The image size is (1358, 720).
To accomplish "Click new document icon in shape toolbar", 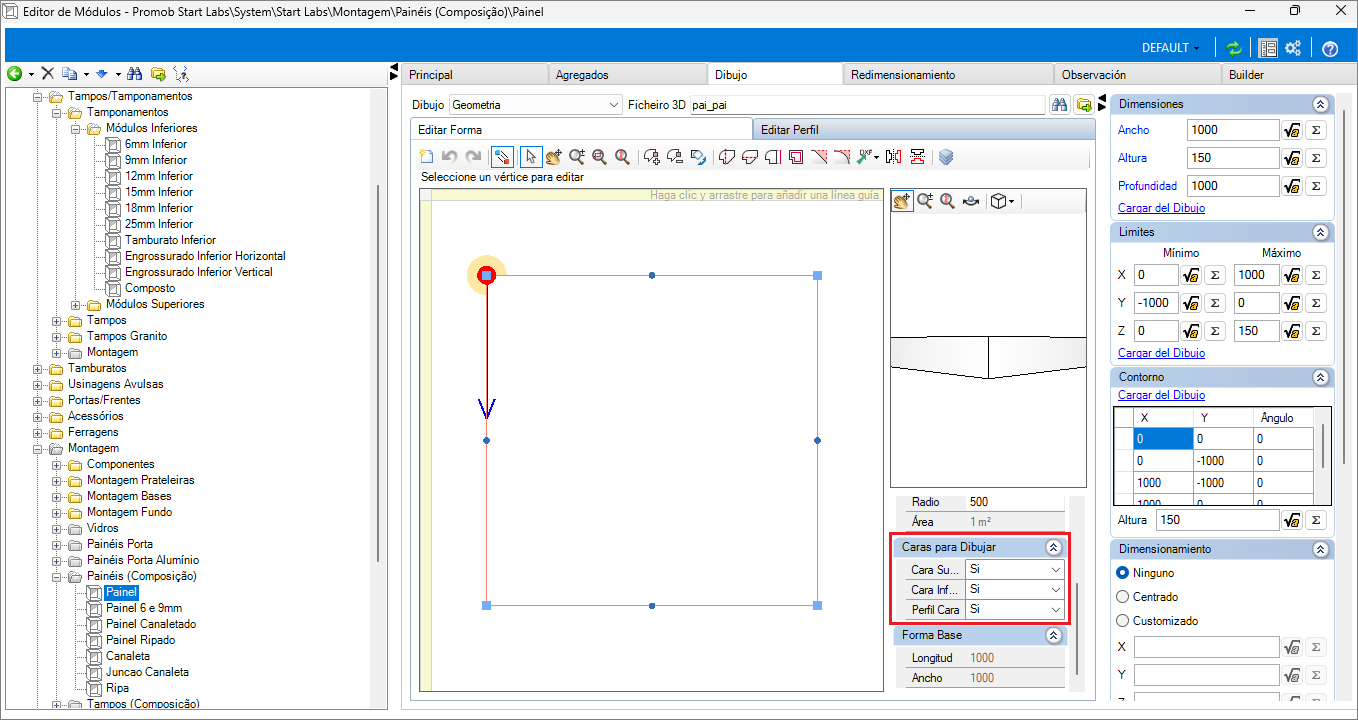I will [x=427, y=156].
